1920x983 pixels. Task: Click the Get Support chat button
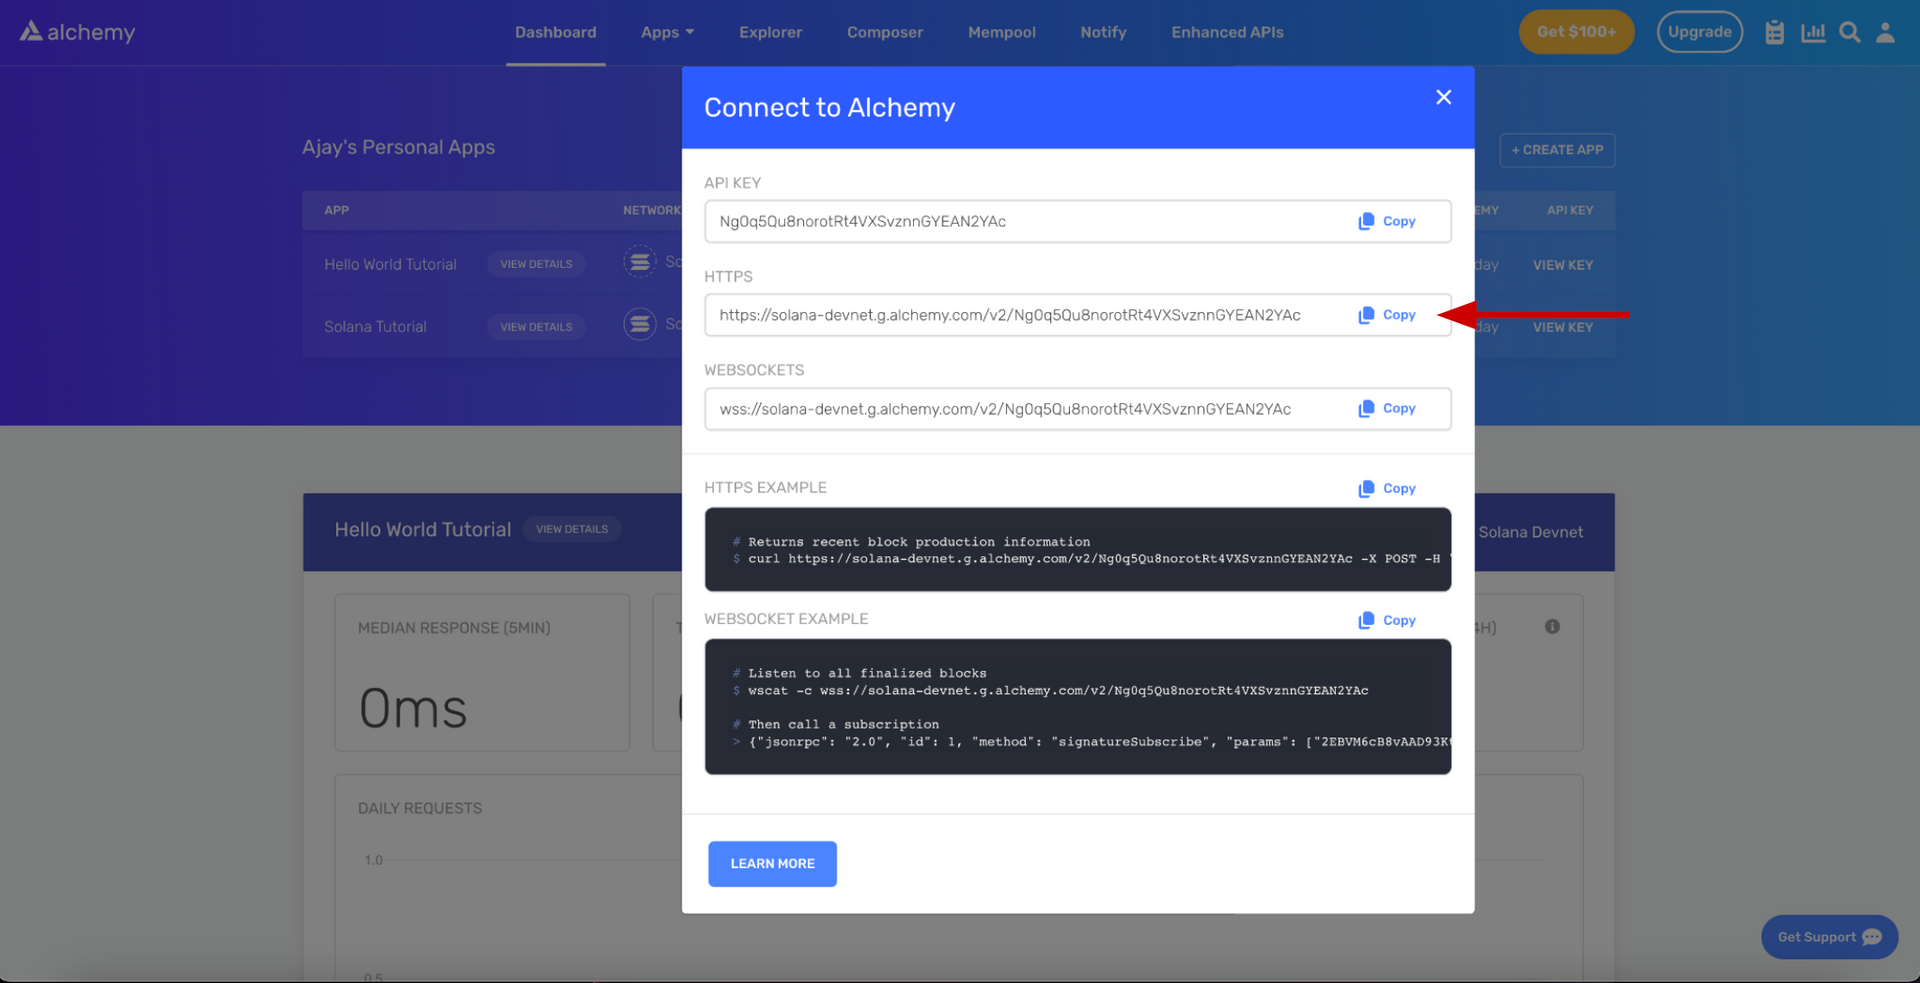[1829, 937]
